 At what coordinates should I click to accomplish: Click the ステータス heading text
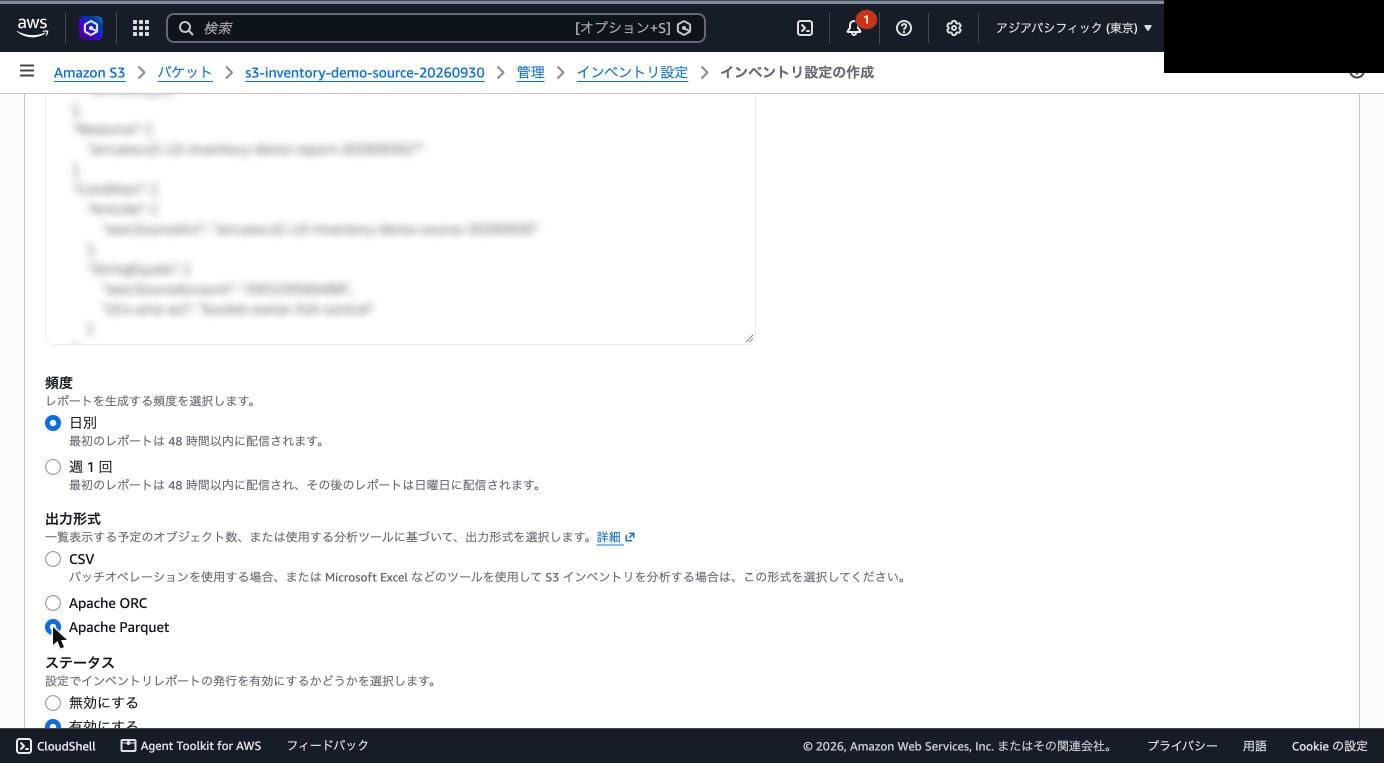tap(80, 663)
